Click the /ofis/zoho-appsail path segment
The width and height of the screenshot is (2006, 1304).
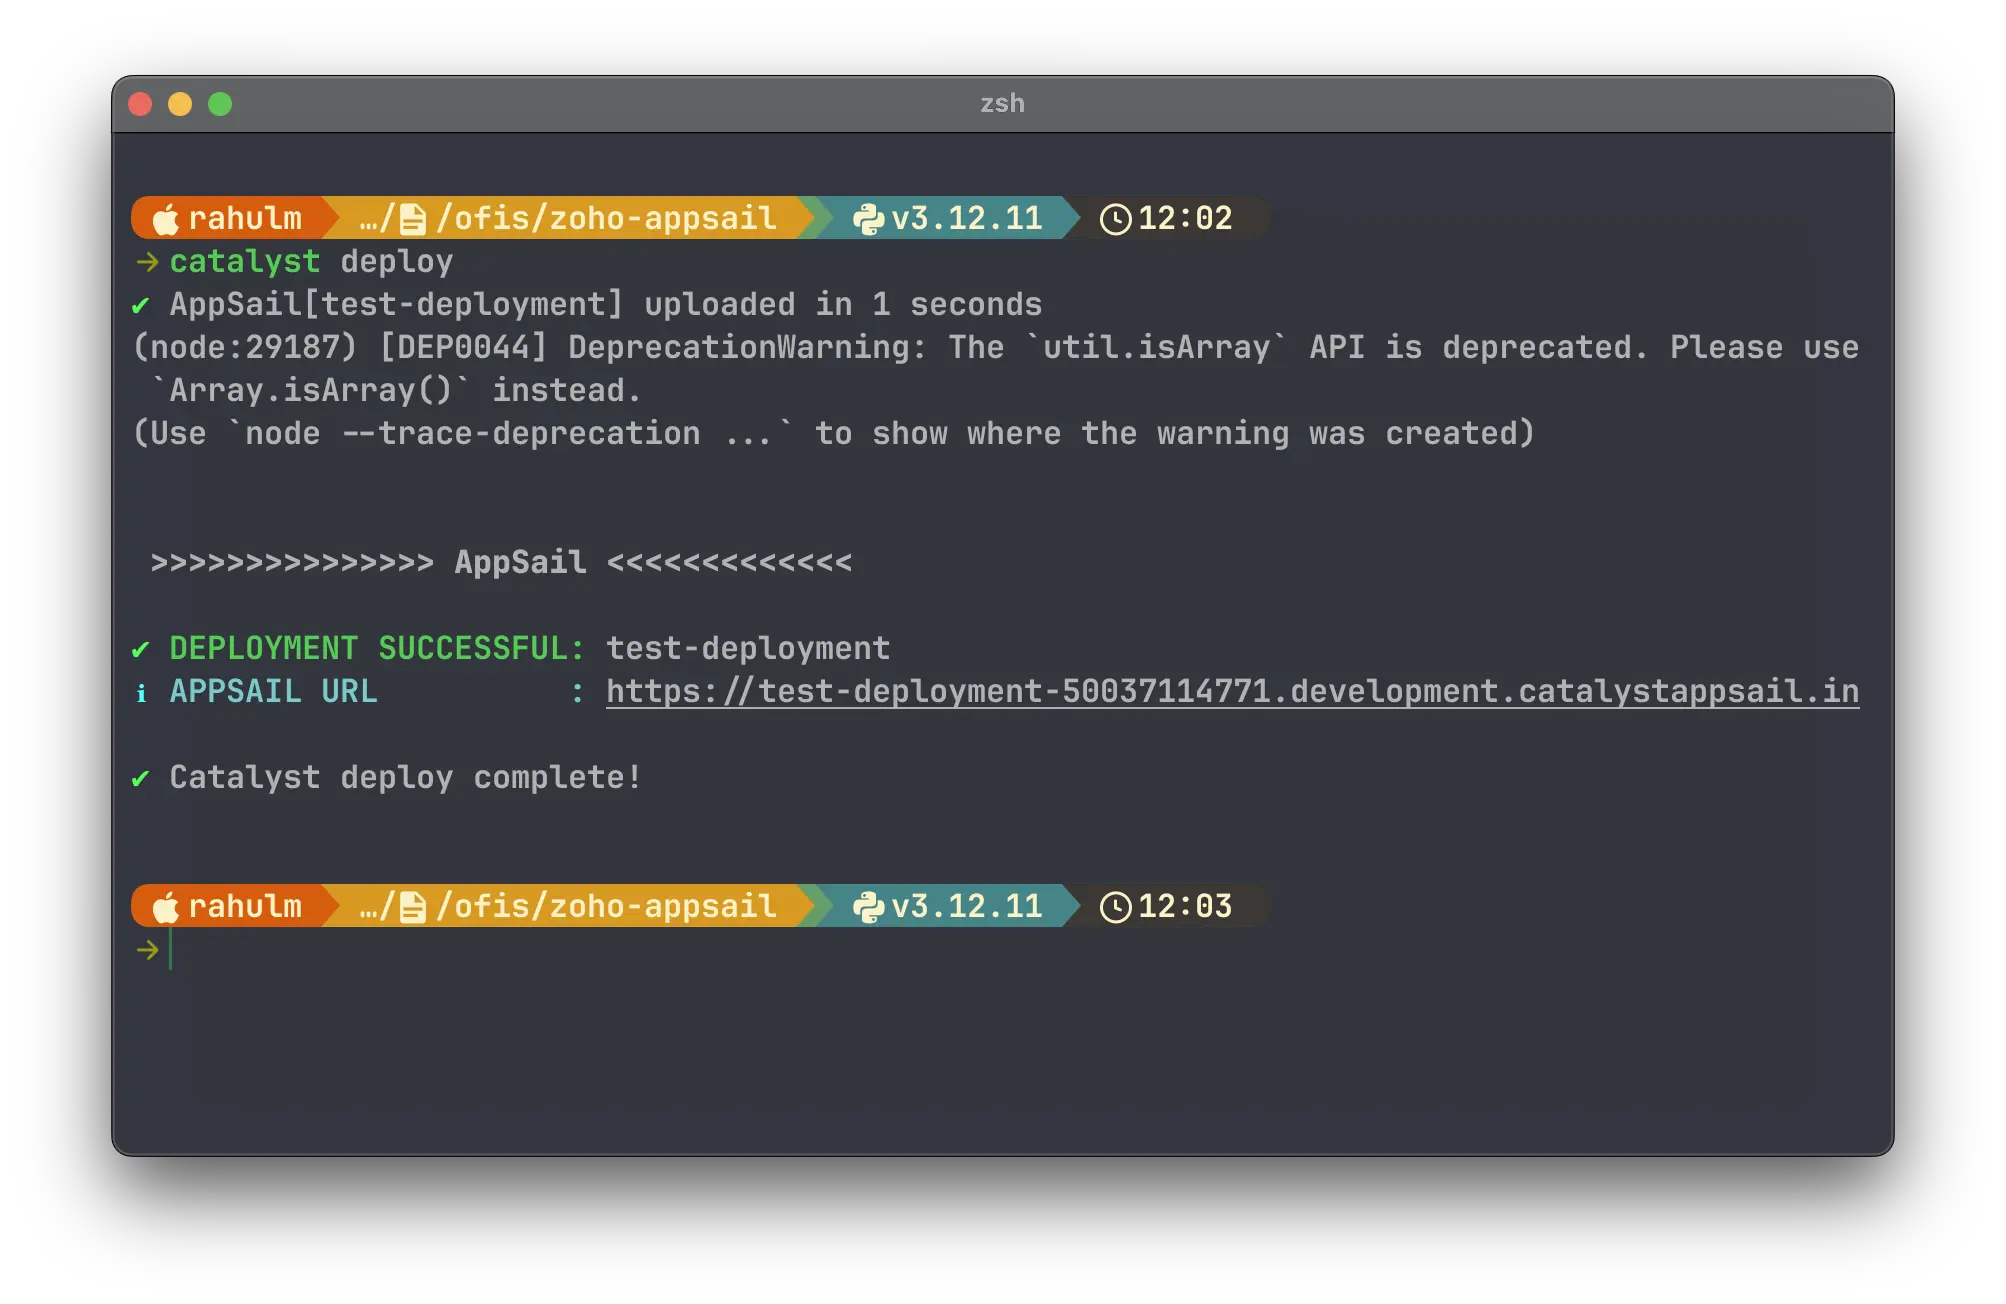[x=605, y=218]
